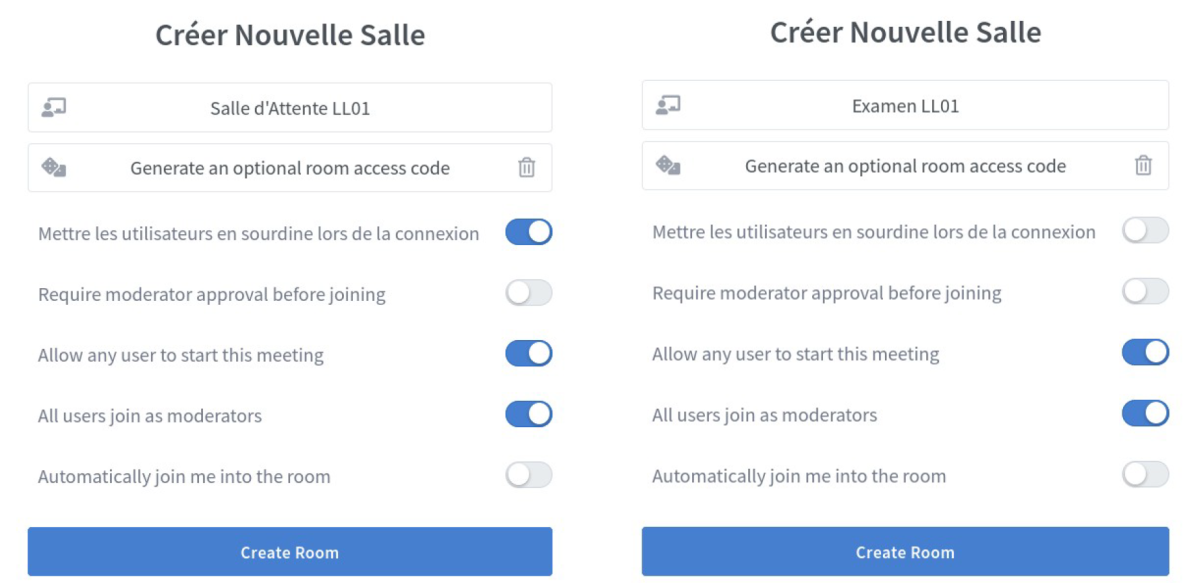Disable 'All users join as moderators' right toggle
This screenshot has height=587, width=1200.
coord(1145,414)
